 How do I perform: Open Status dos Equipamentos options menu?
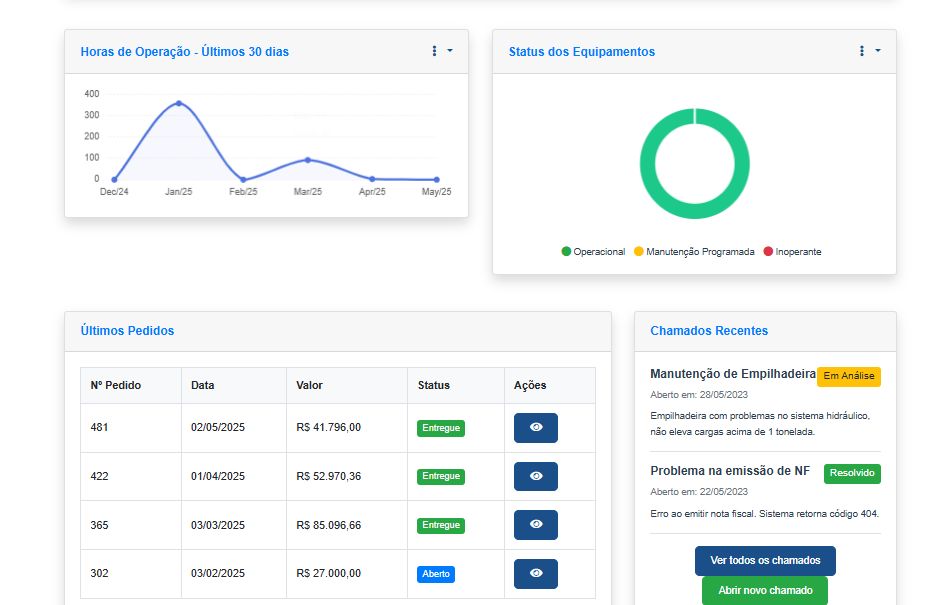coord(868,51)
